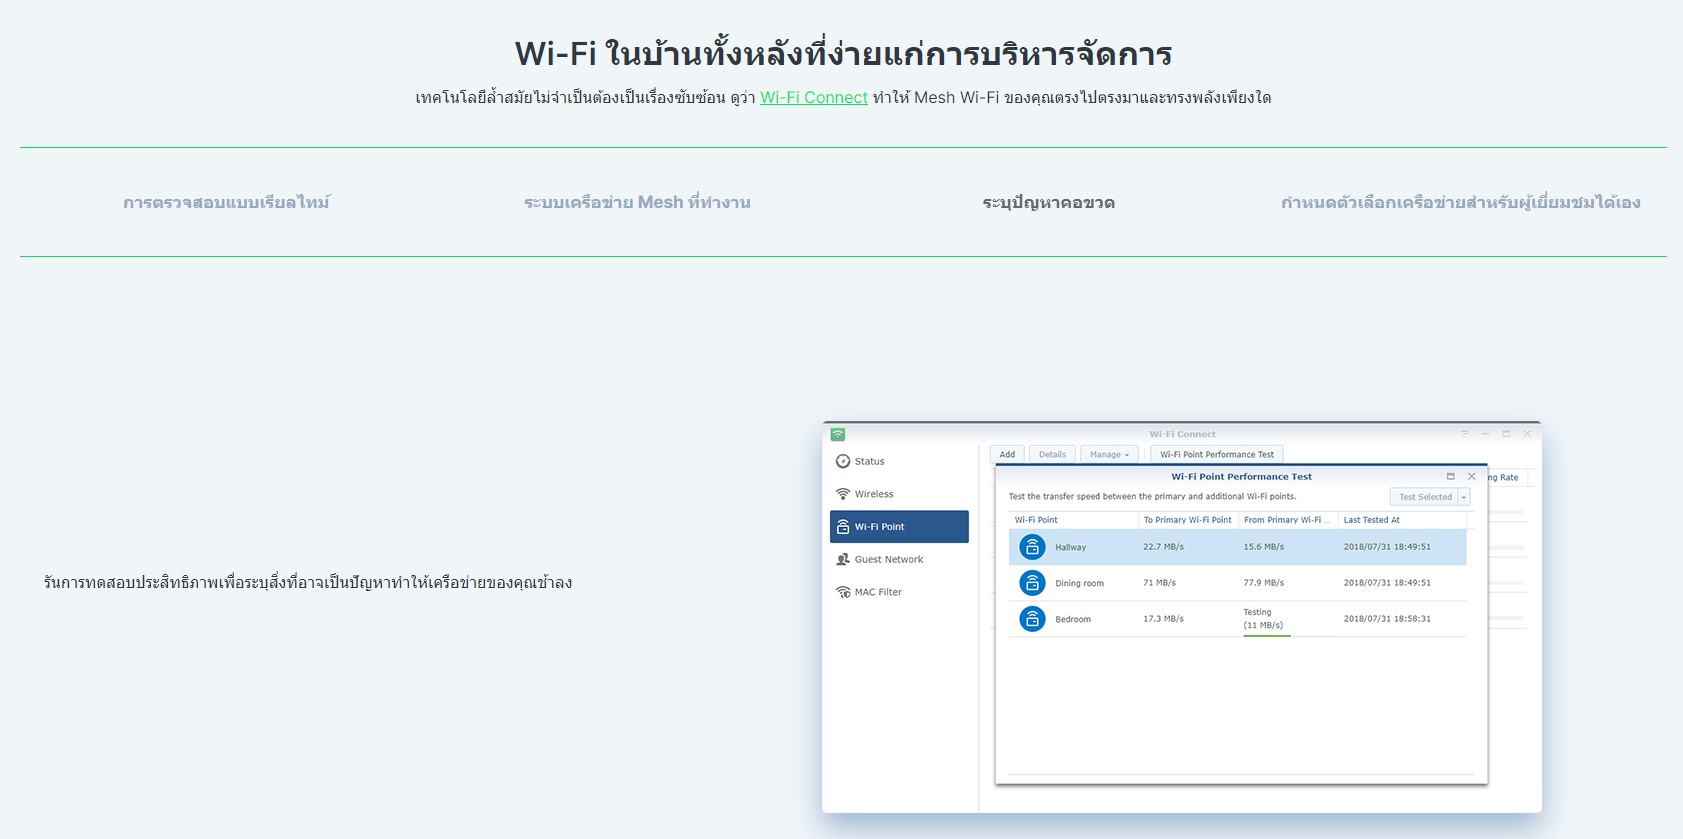Open Status via its gauge icon
Viewport: 1683px width, 839px height.
(x=843, y=461)
